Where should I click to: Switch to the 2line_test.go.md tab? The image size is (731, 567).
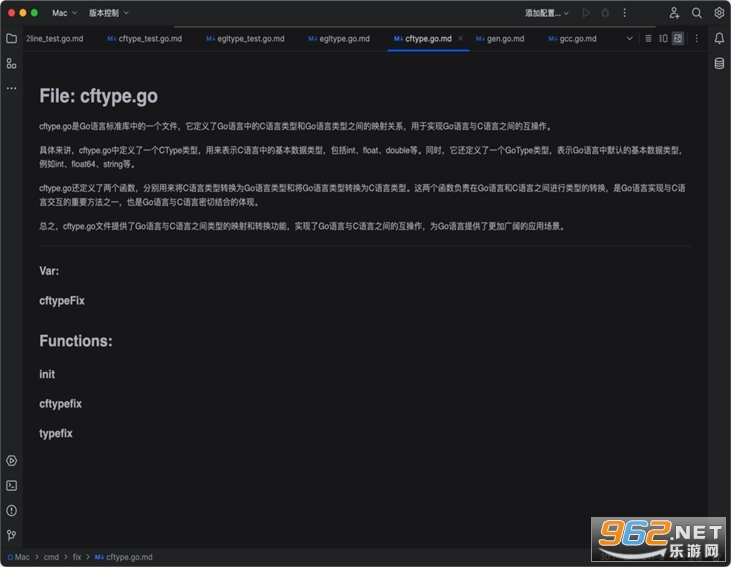click(x=54, y=39)
